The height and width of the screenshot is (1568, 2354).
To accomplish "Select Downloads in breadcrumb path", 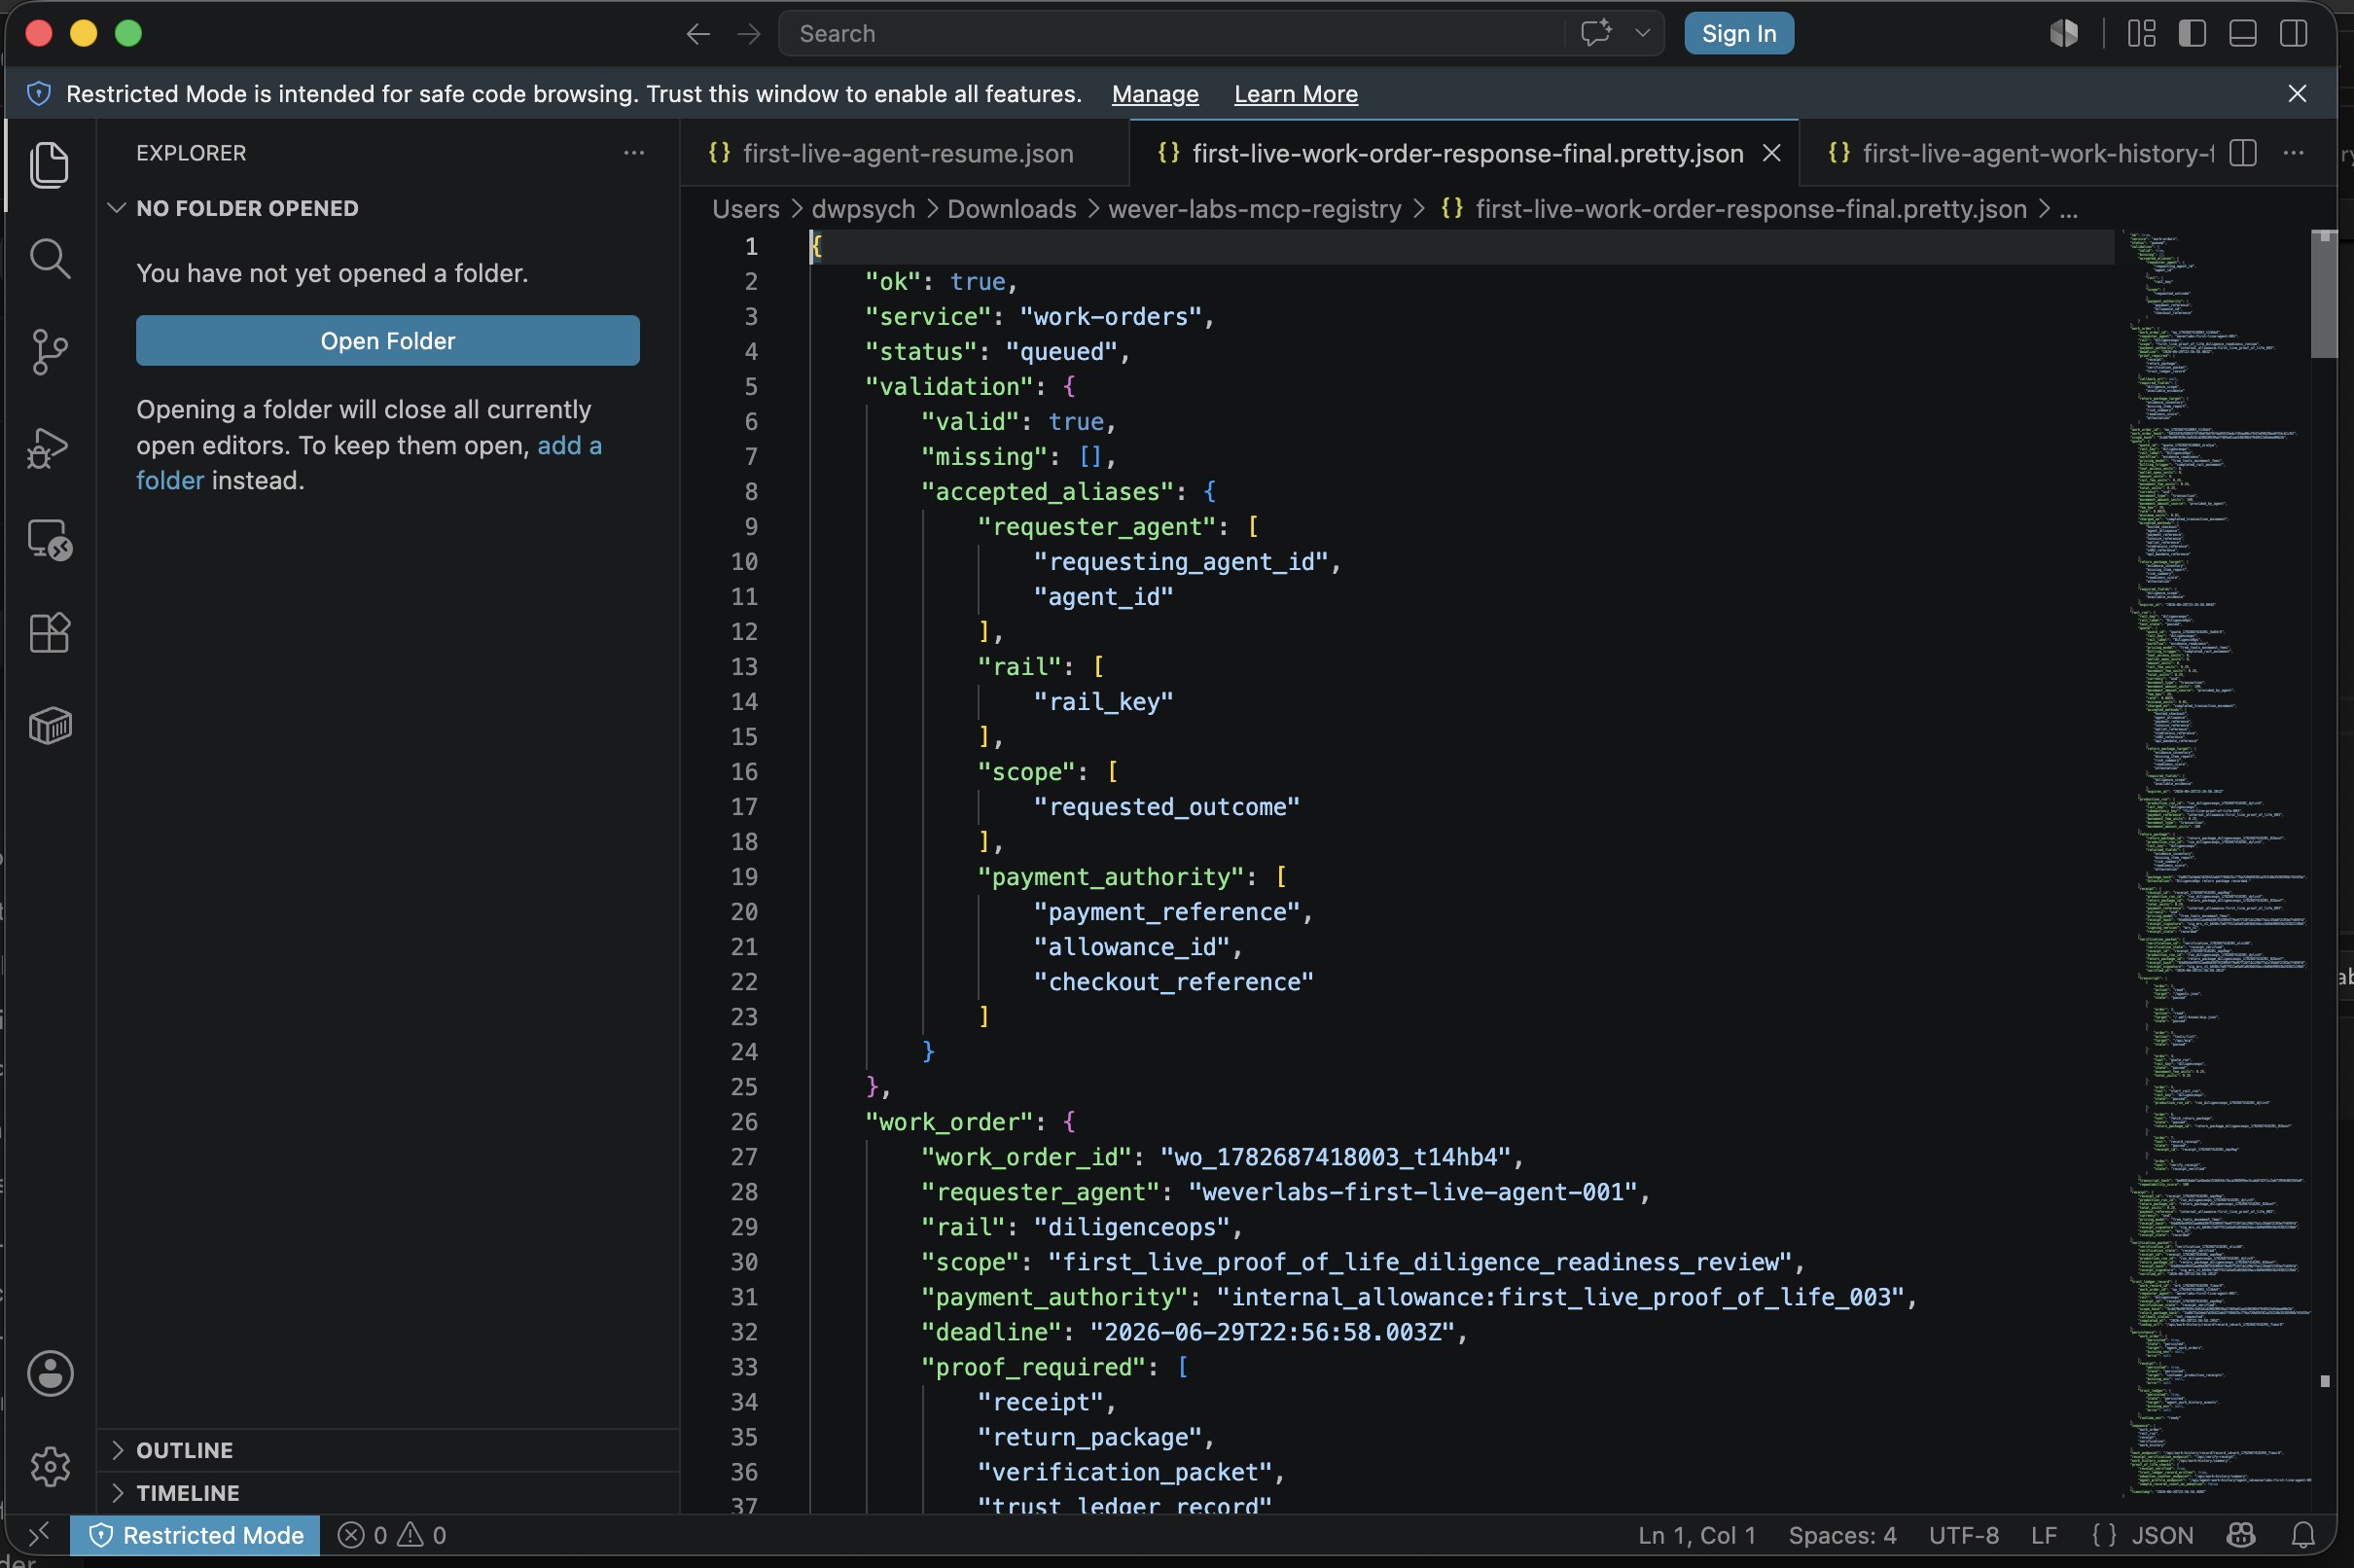I will (1011, 209).
